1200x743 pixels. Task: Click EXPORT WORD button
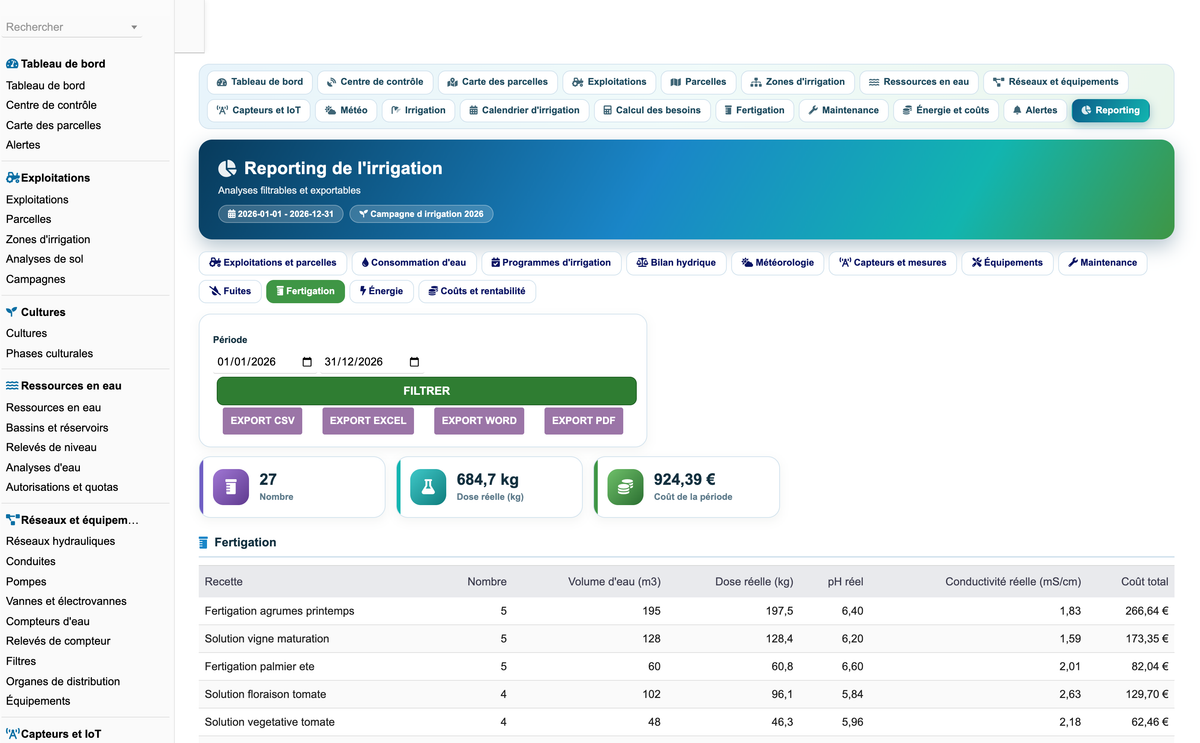point(479,421)
